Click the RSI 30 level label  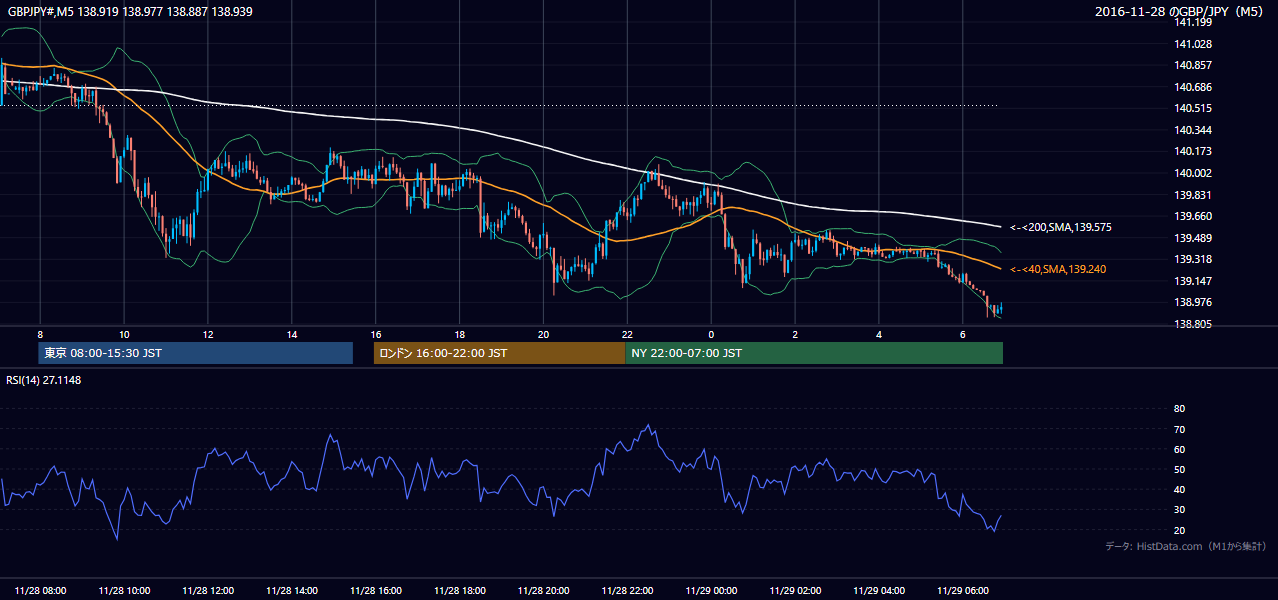1179,509
